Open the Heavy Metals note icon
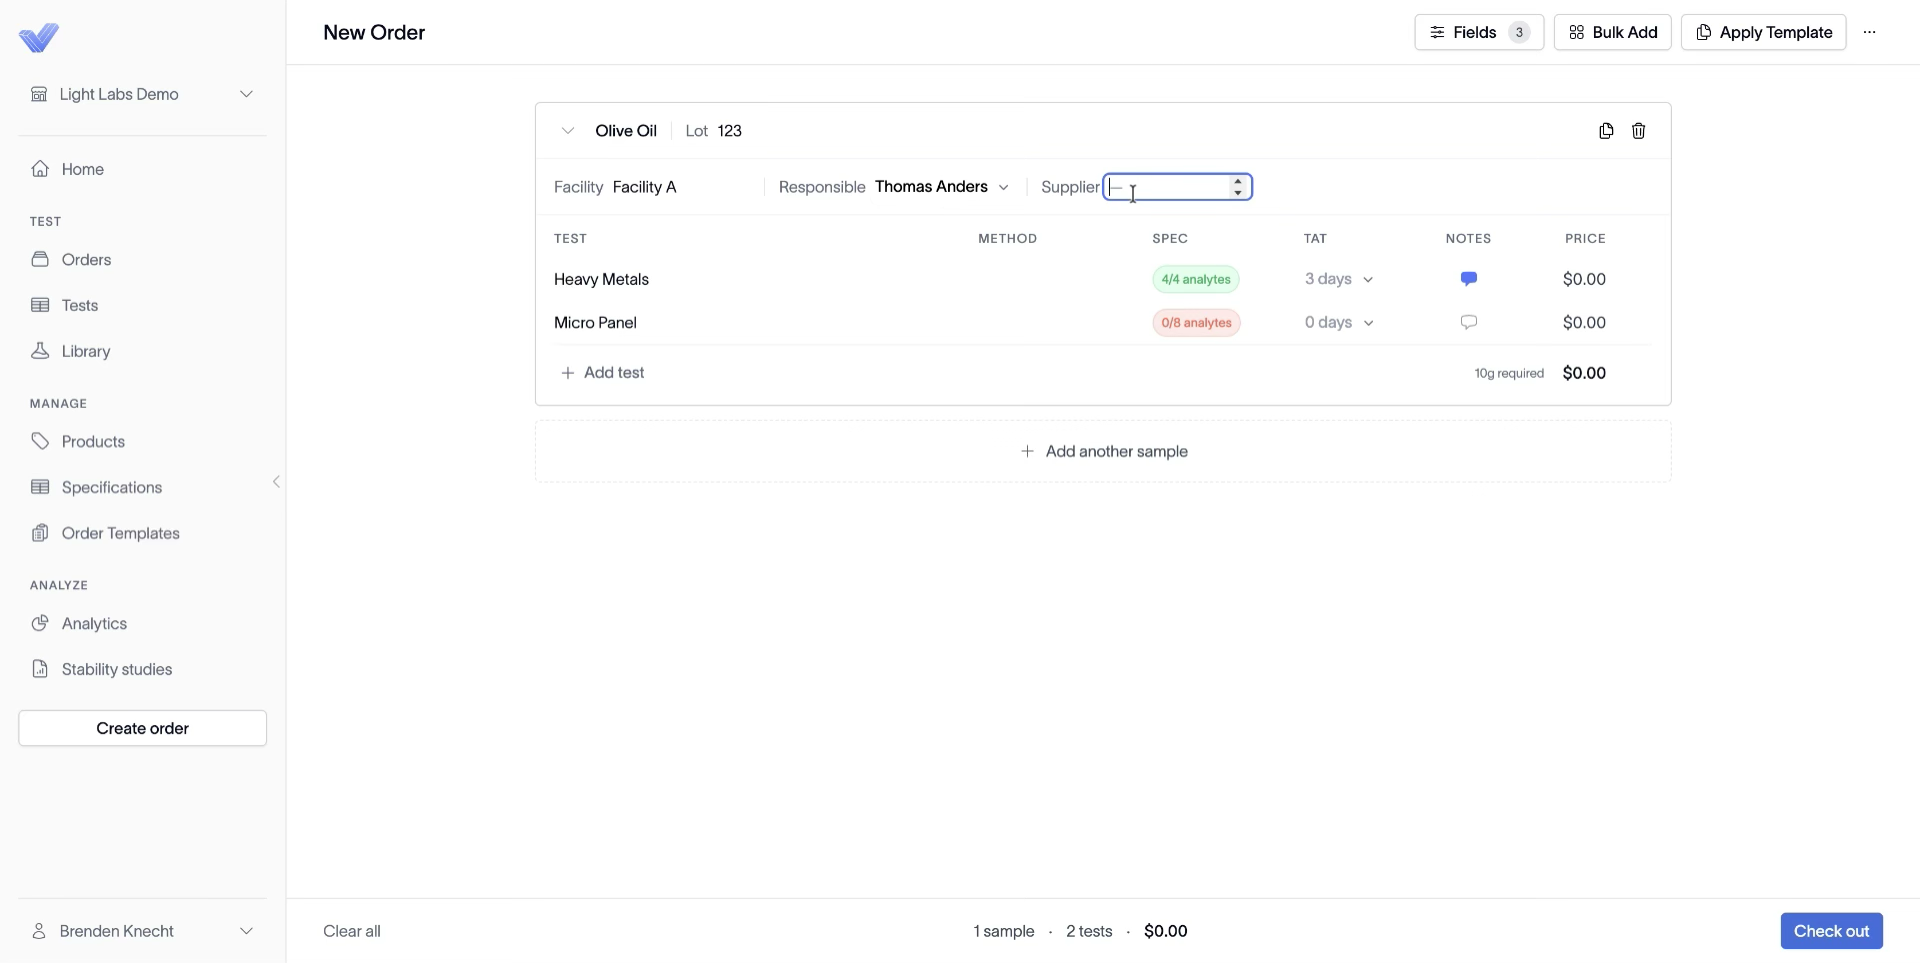This screenshot has width=1920, height=963. [1468, 279]
